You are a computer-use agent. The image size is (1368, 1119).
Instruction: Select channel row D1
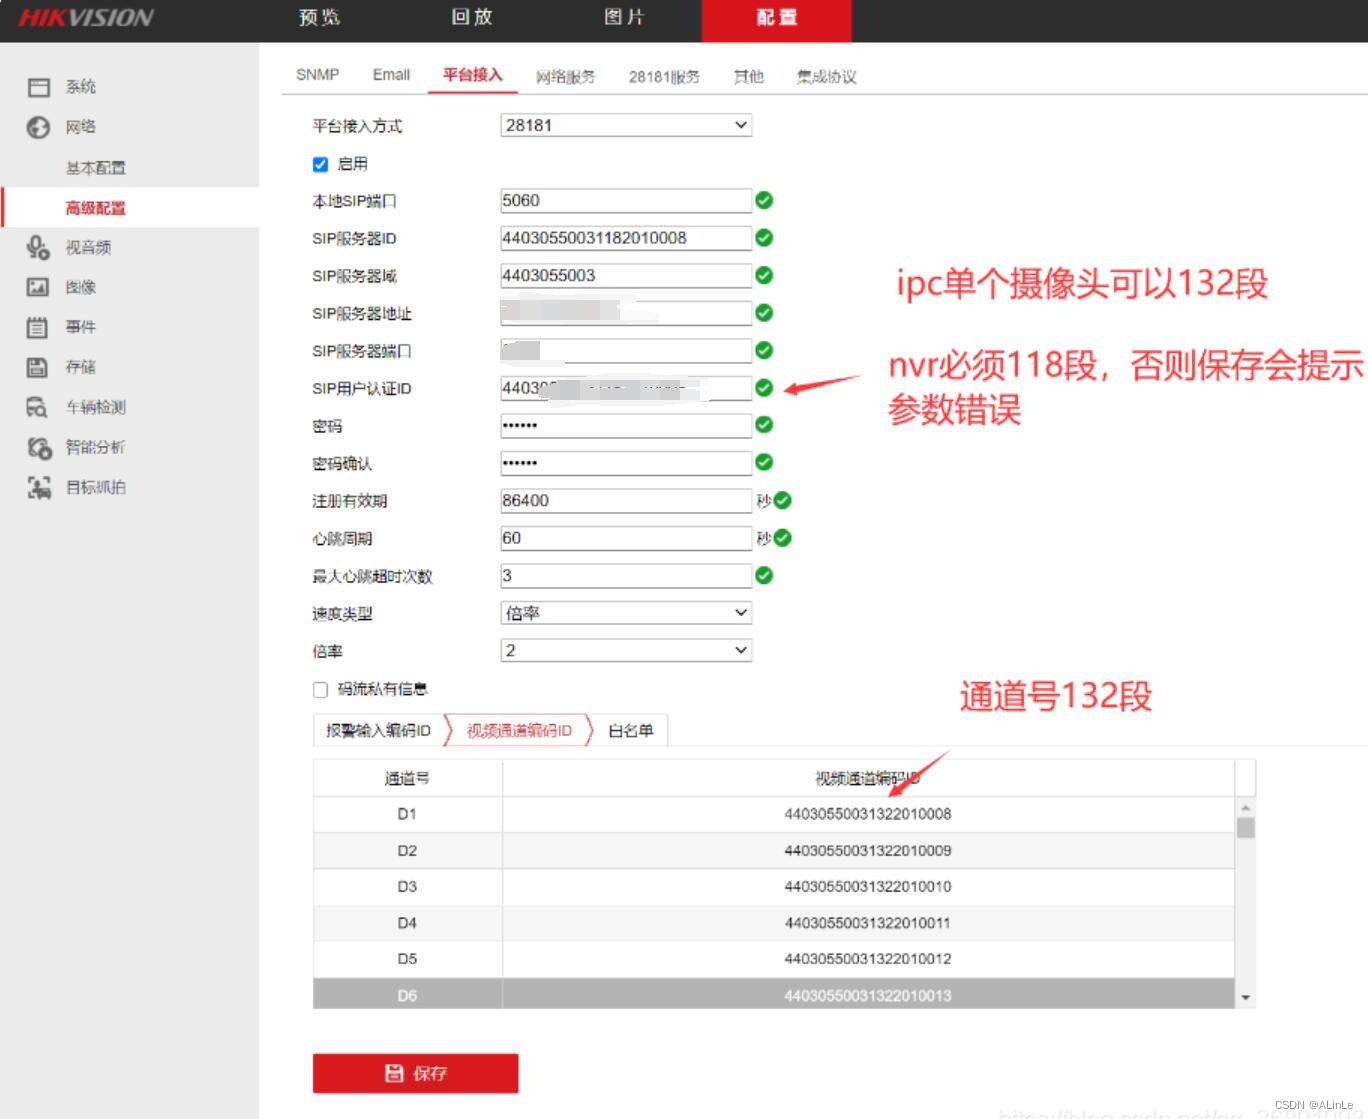774,814
